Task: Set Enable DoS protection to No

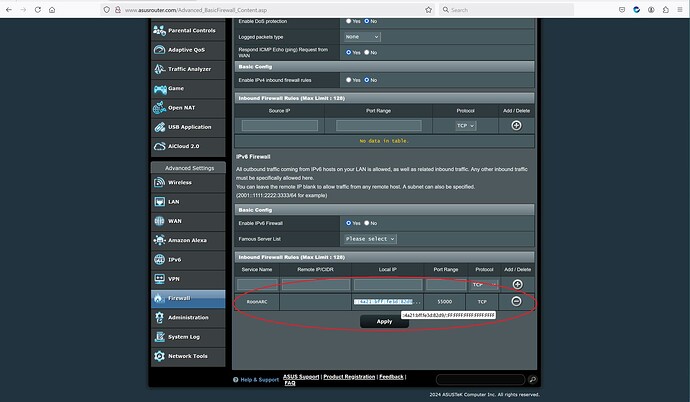Action: pyautogui.click(x=367, y=21)
